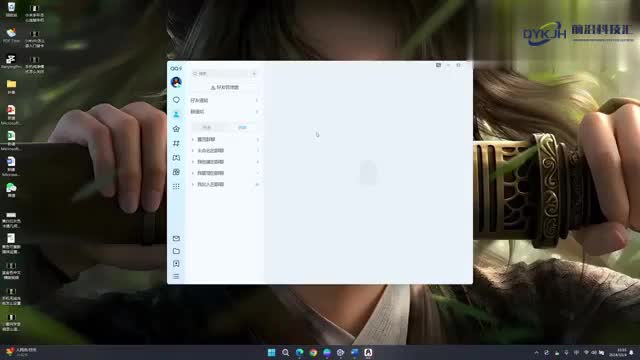640x360 pixels.
Task: Open the files folder icon in QQ sidebar
Action: (x=176, y=251)
